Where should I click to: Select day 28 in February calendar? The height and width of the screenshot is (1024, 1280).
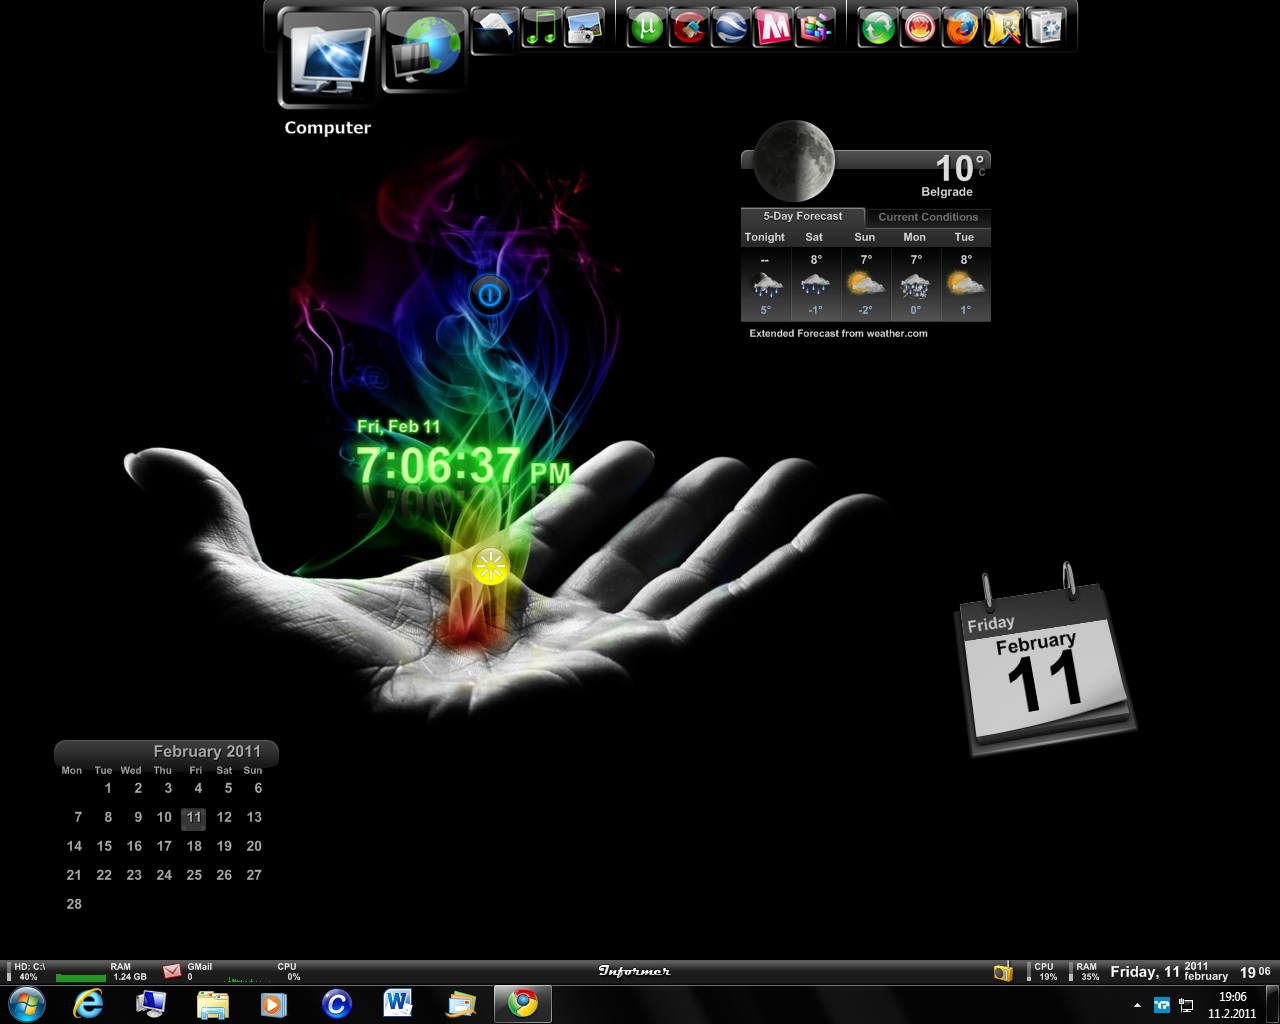pos(74,904)
